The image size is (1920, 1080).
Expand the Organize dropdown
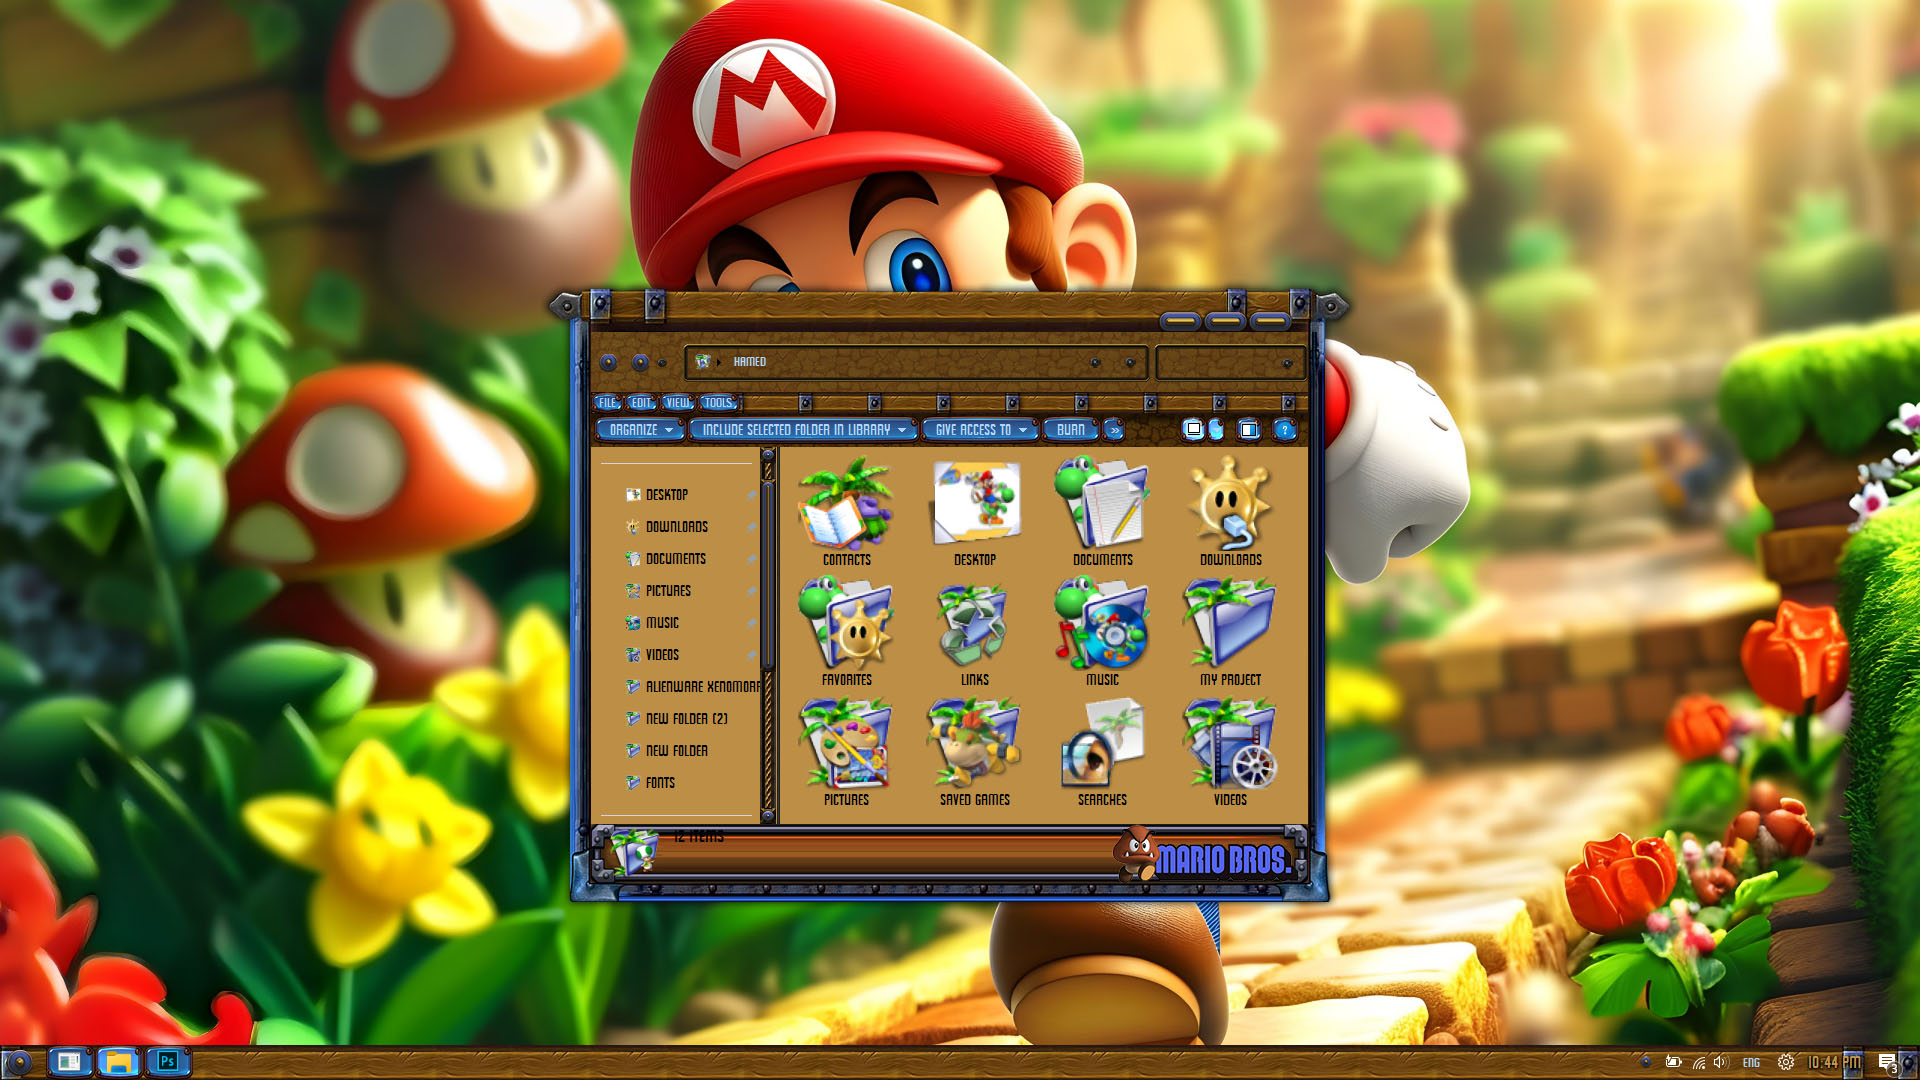(640, 430)
